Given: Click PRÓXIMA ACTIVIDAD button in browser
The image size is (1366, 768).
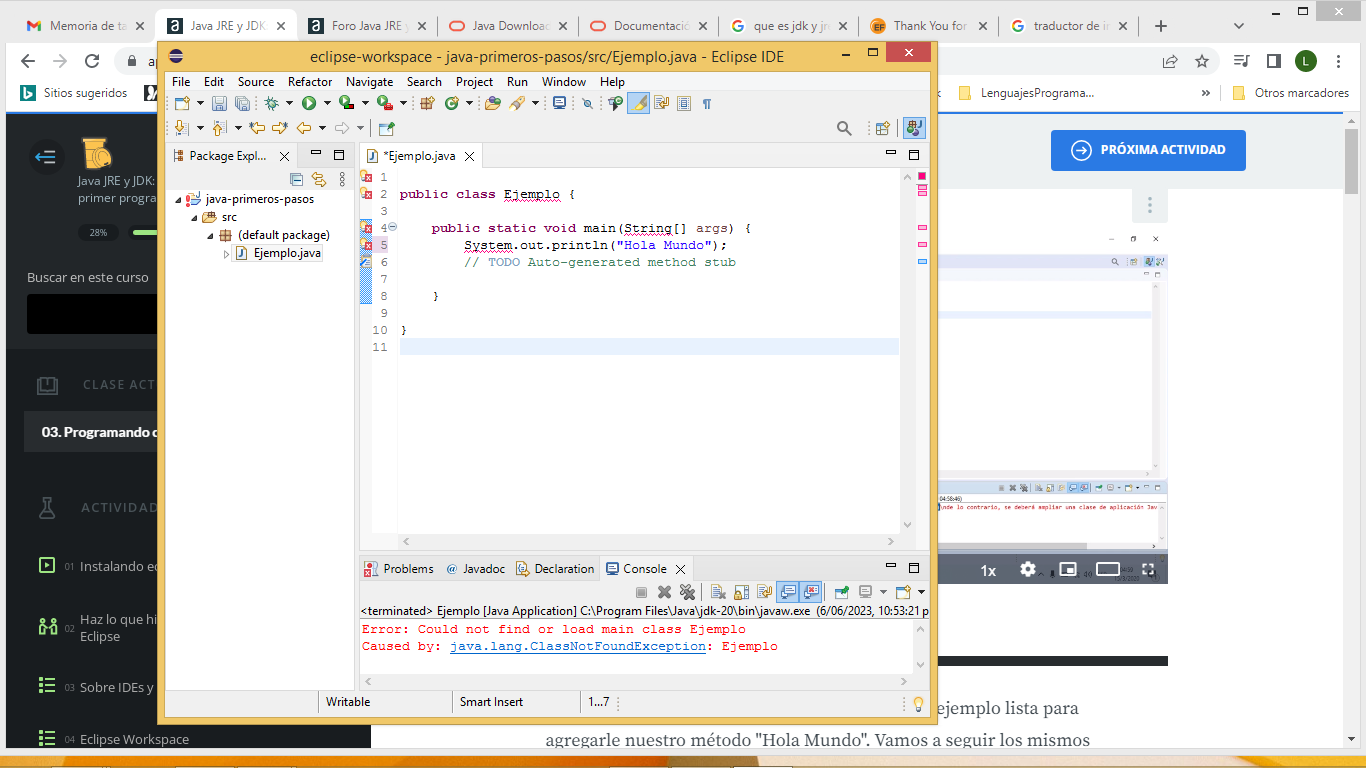Looking at the screenshot, I should [x=1148, y=150].
